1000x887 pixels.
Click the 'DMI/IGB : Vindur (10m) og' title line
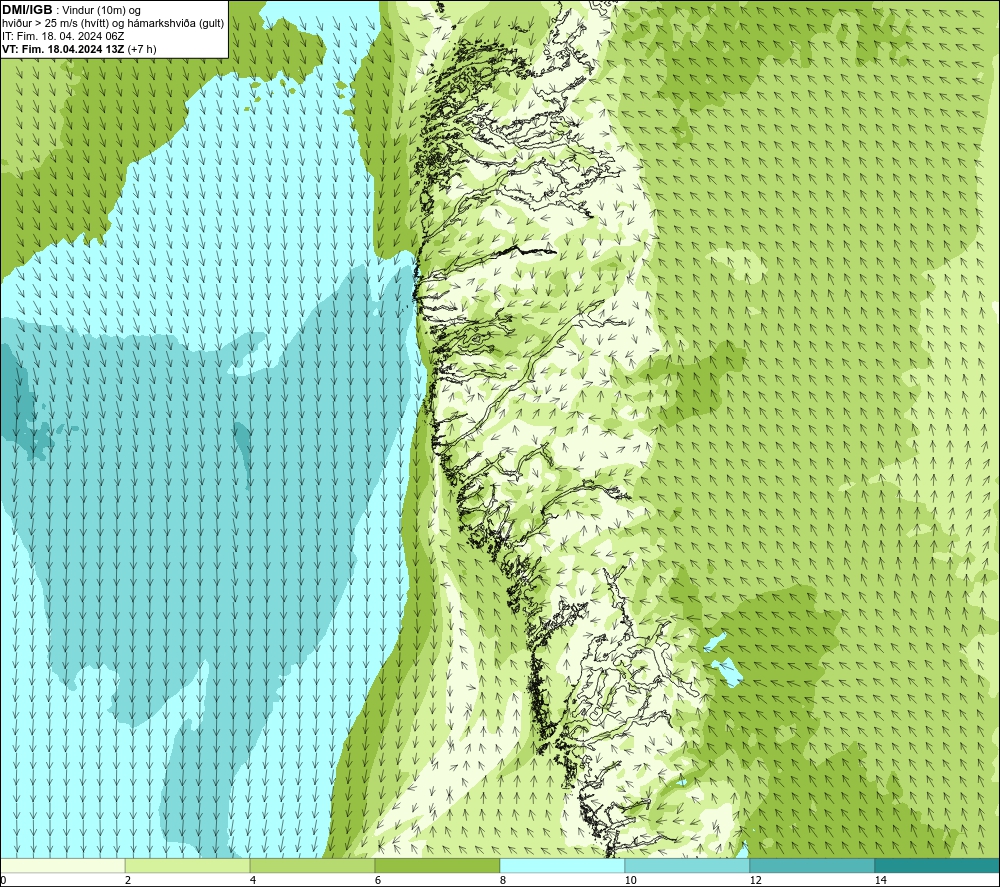(71, 10)
